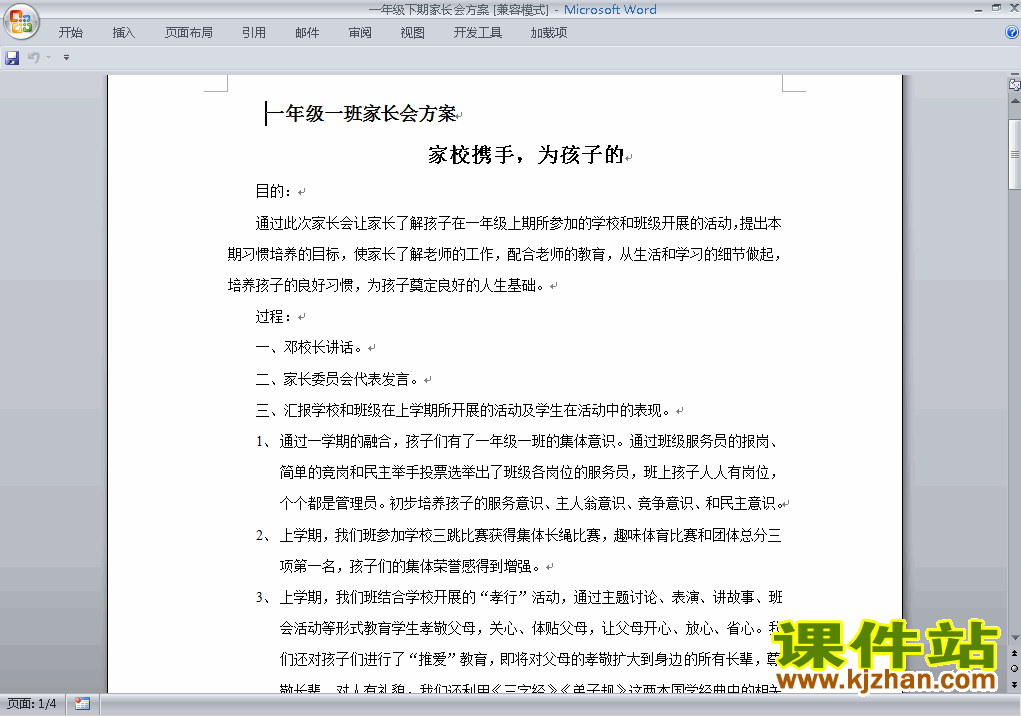
Task: Click the line starting 个个都是管理员
Action: 532,503
